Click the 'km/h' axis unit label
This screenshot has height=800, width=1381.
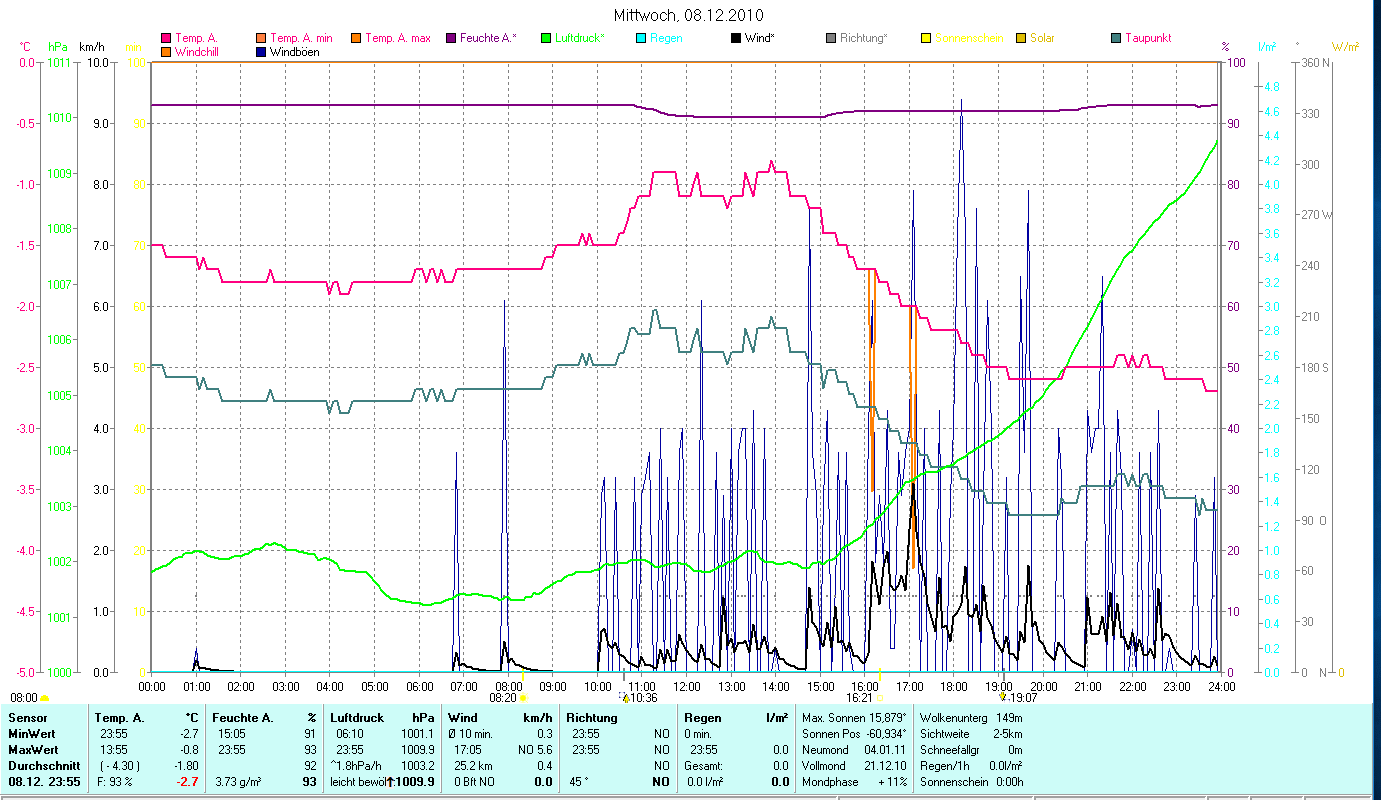[x=91, y=47]
